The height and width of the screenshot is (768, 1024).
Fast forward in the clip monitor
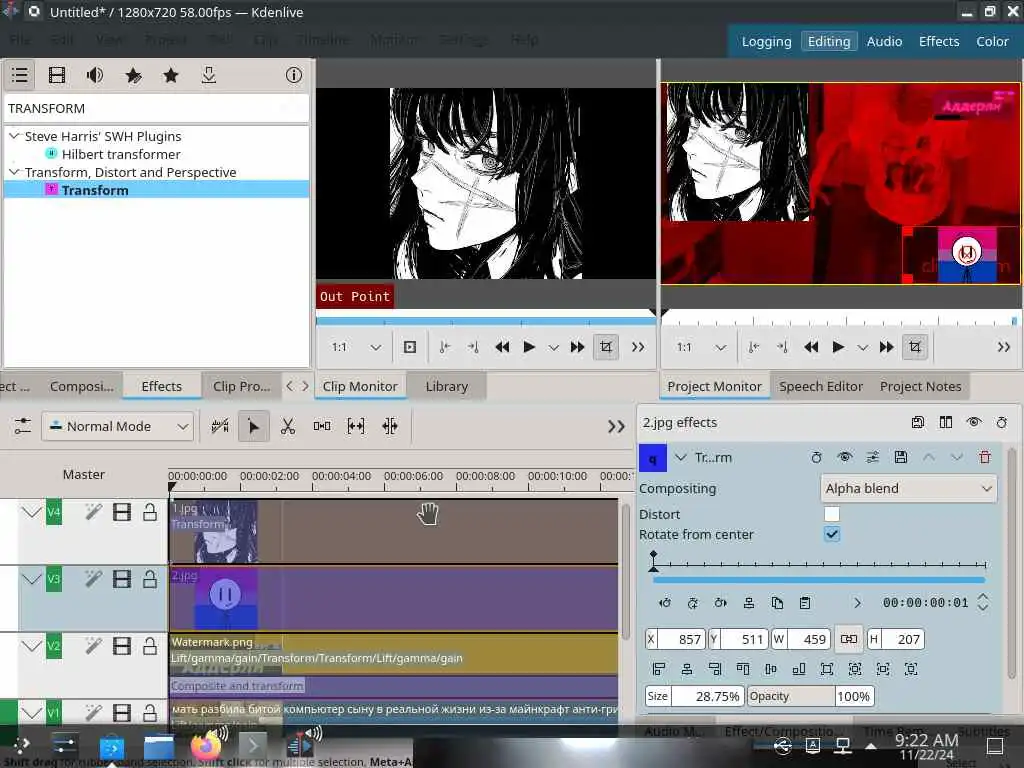click(x=577, y=347)
